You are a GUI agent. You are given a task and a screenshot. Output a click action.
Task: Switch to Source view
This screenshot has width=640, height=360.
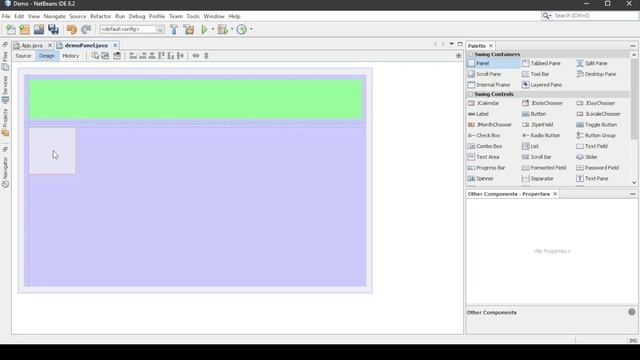point(23,56)
